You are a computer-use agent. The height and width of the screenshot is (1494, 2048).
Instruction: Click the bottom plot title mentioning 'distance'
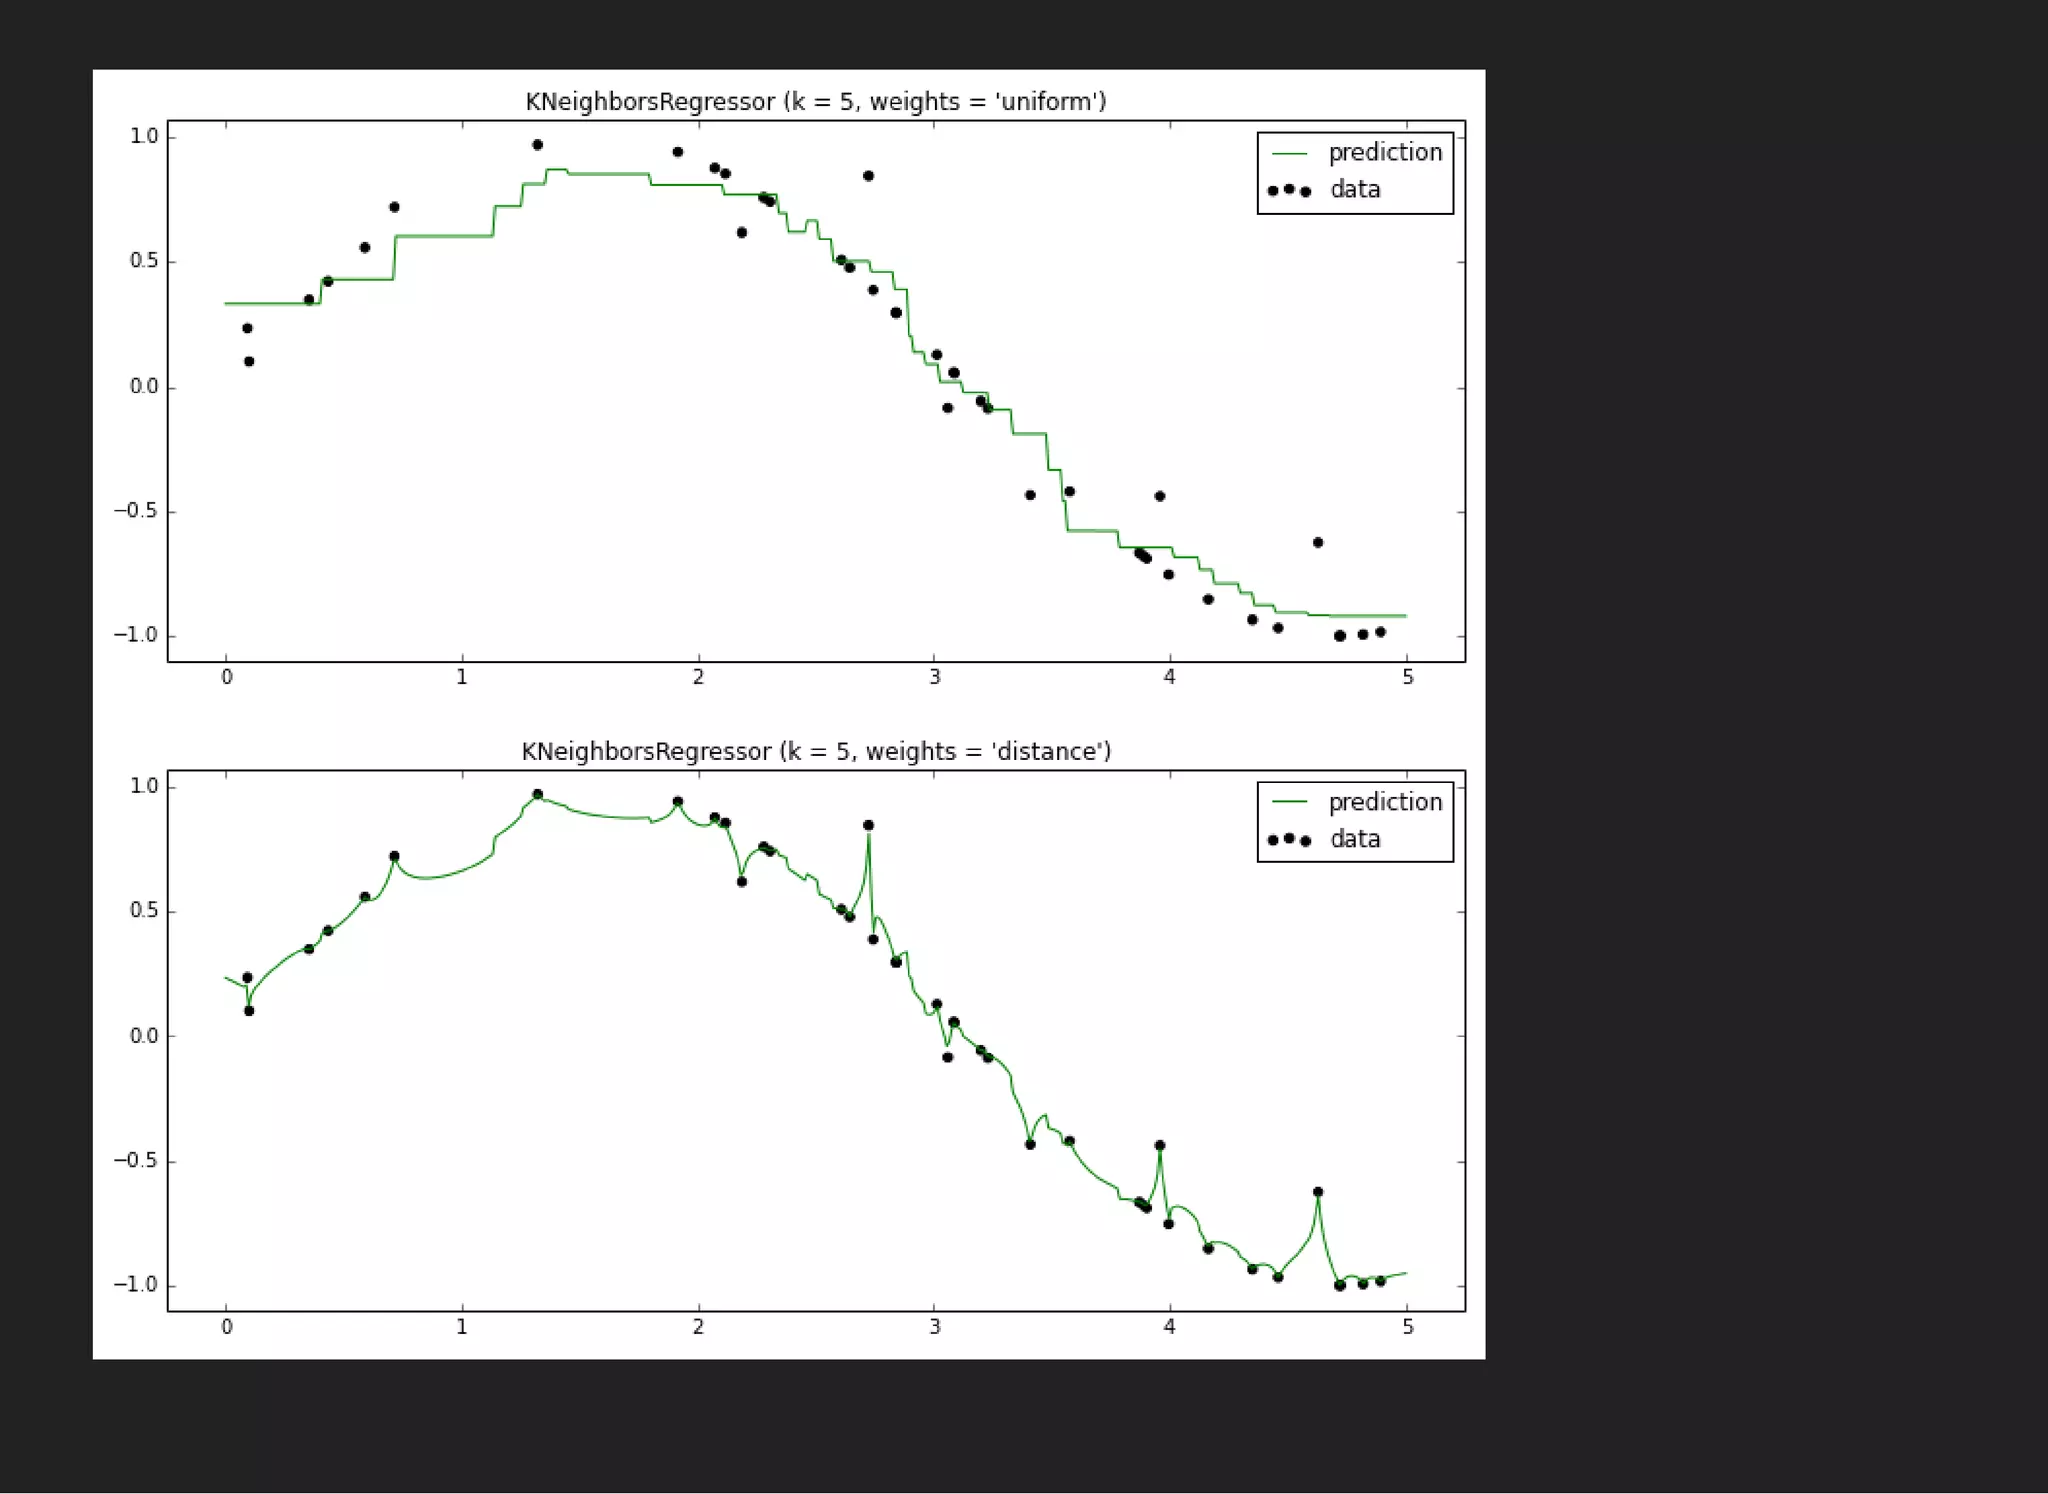[815, 752]
